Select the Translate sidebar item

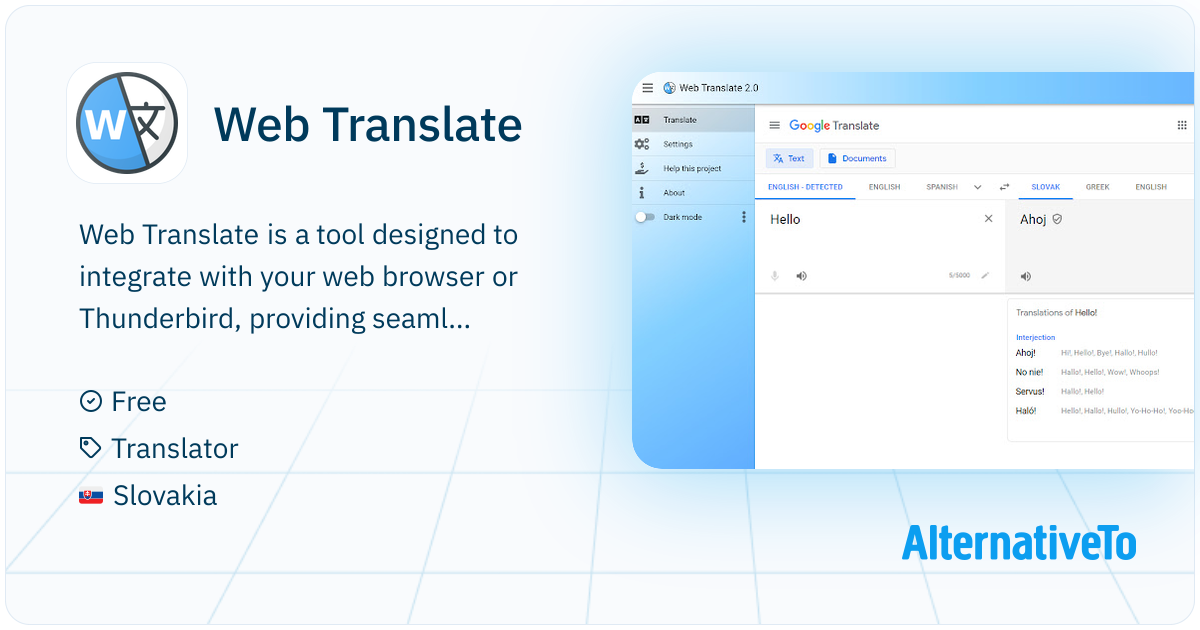(694, 120)
